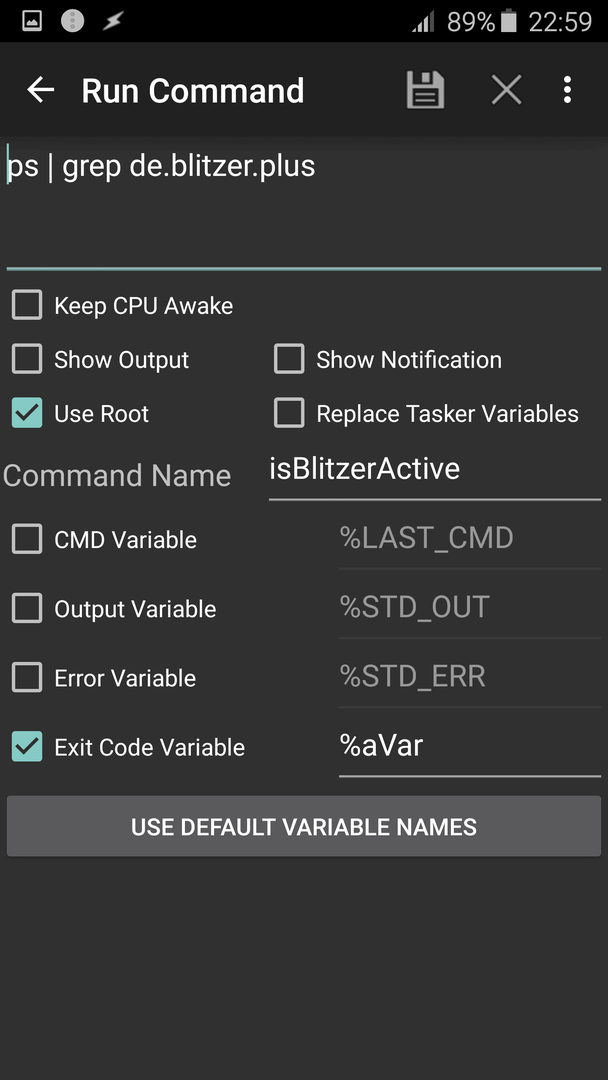Tap the image notification icon in status bar
The image size is (608, 1080).
(32, 21)
